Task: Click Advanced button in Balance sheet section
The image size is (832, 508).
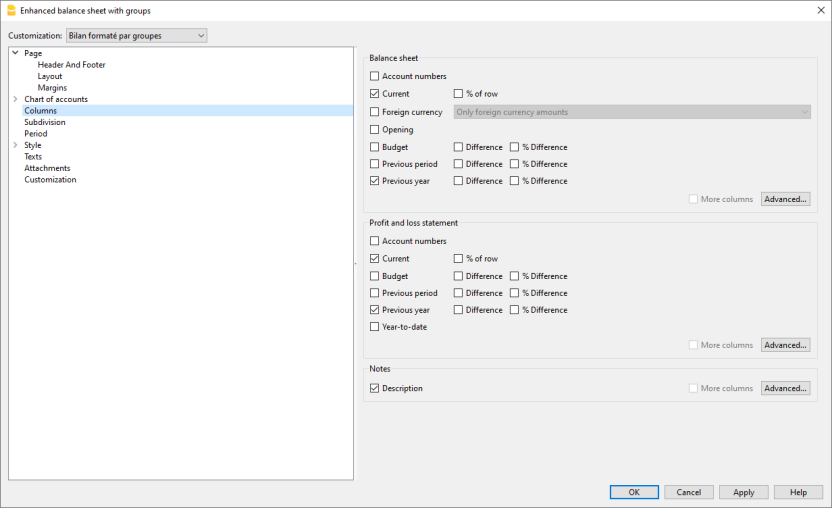Action: coord(785,199)
